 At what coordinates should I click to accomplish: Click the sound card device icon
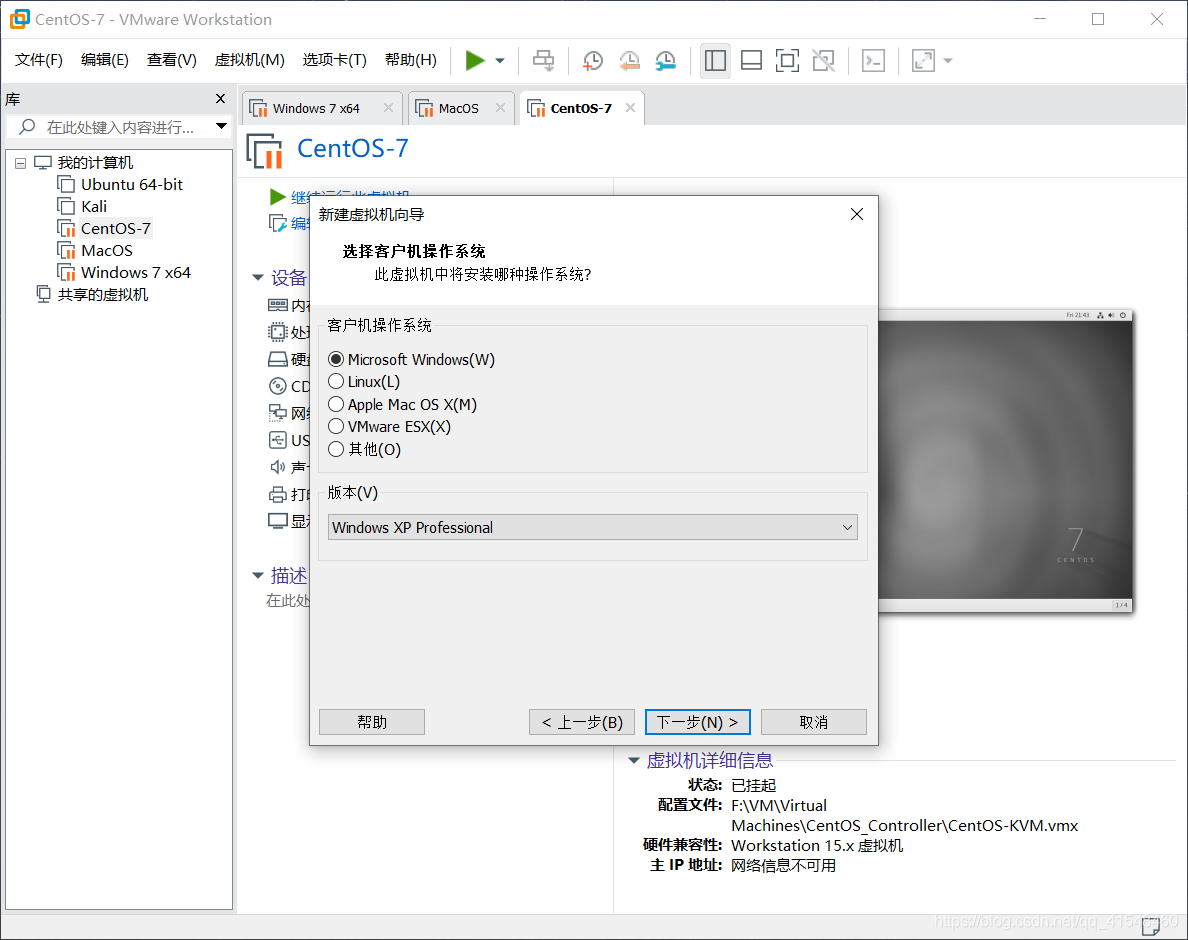click(x=278, y=467)
